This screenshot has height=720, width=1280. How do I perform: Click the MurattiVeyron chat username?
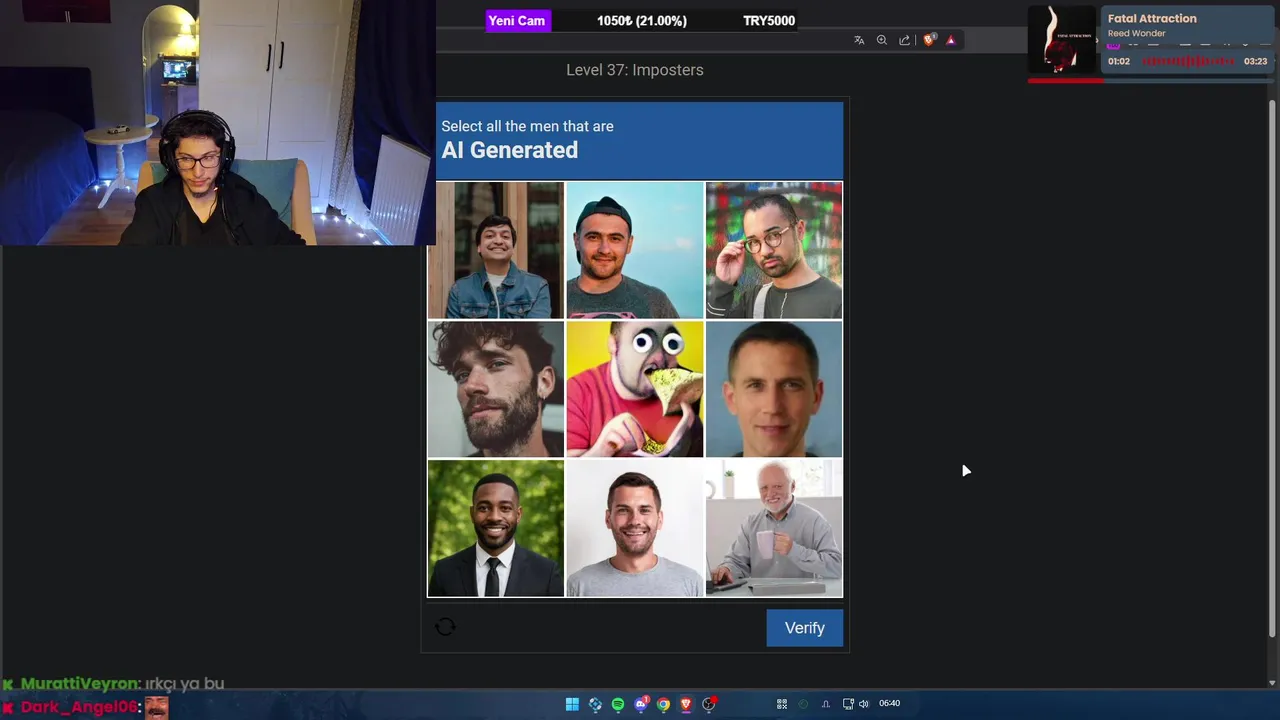[80, 684]
